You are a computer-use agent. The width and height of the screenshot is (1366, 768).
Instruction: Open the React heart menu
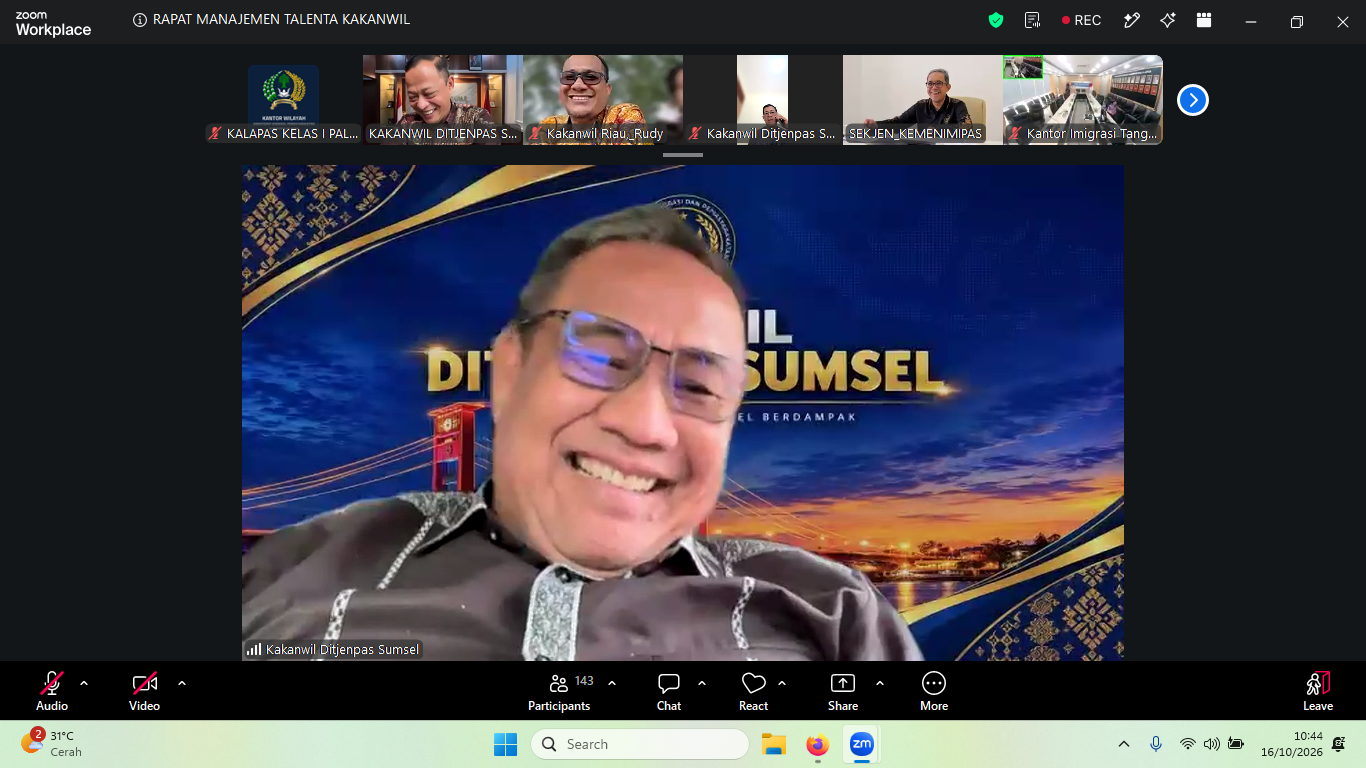point(753,691)
